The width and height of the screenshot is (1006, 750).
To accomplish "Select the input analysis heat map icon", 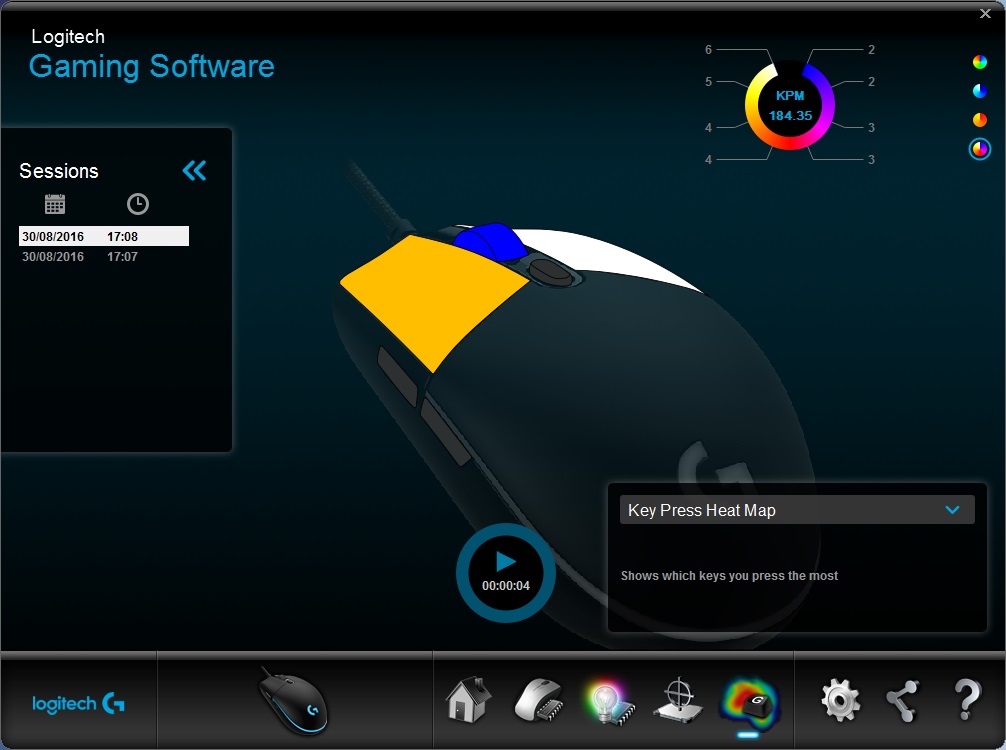I will coord(749,703).
